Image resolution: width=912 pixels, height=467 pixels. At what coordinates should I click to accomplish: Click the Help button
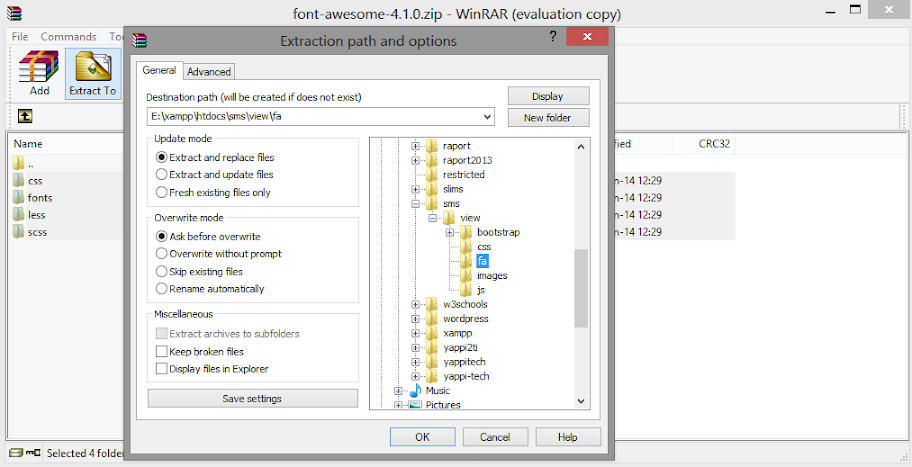pyautogui.click(x=568, y=437)
